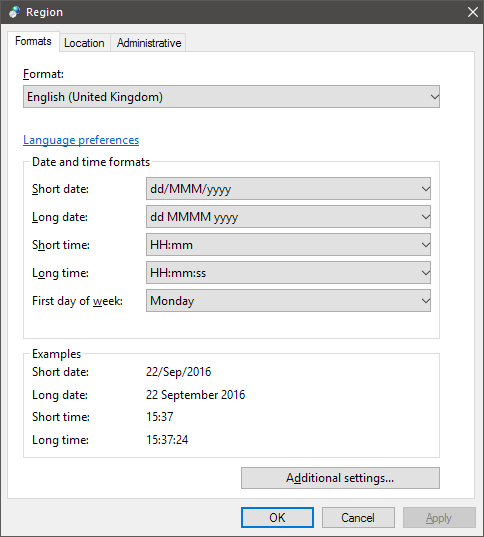Click the Long time example value 15:37:24

(167, 440)
